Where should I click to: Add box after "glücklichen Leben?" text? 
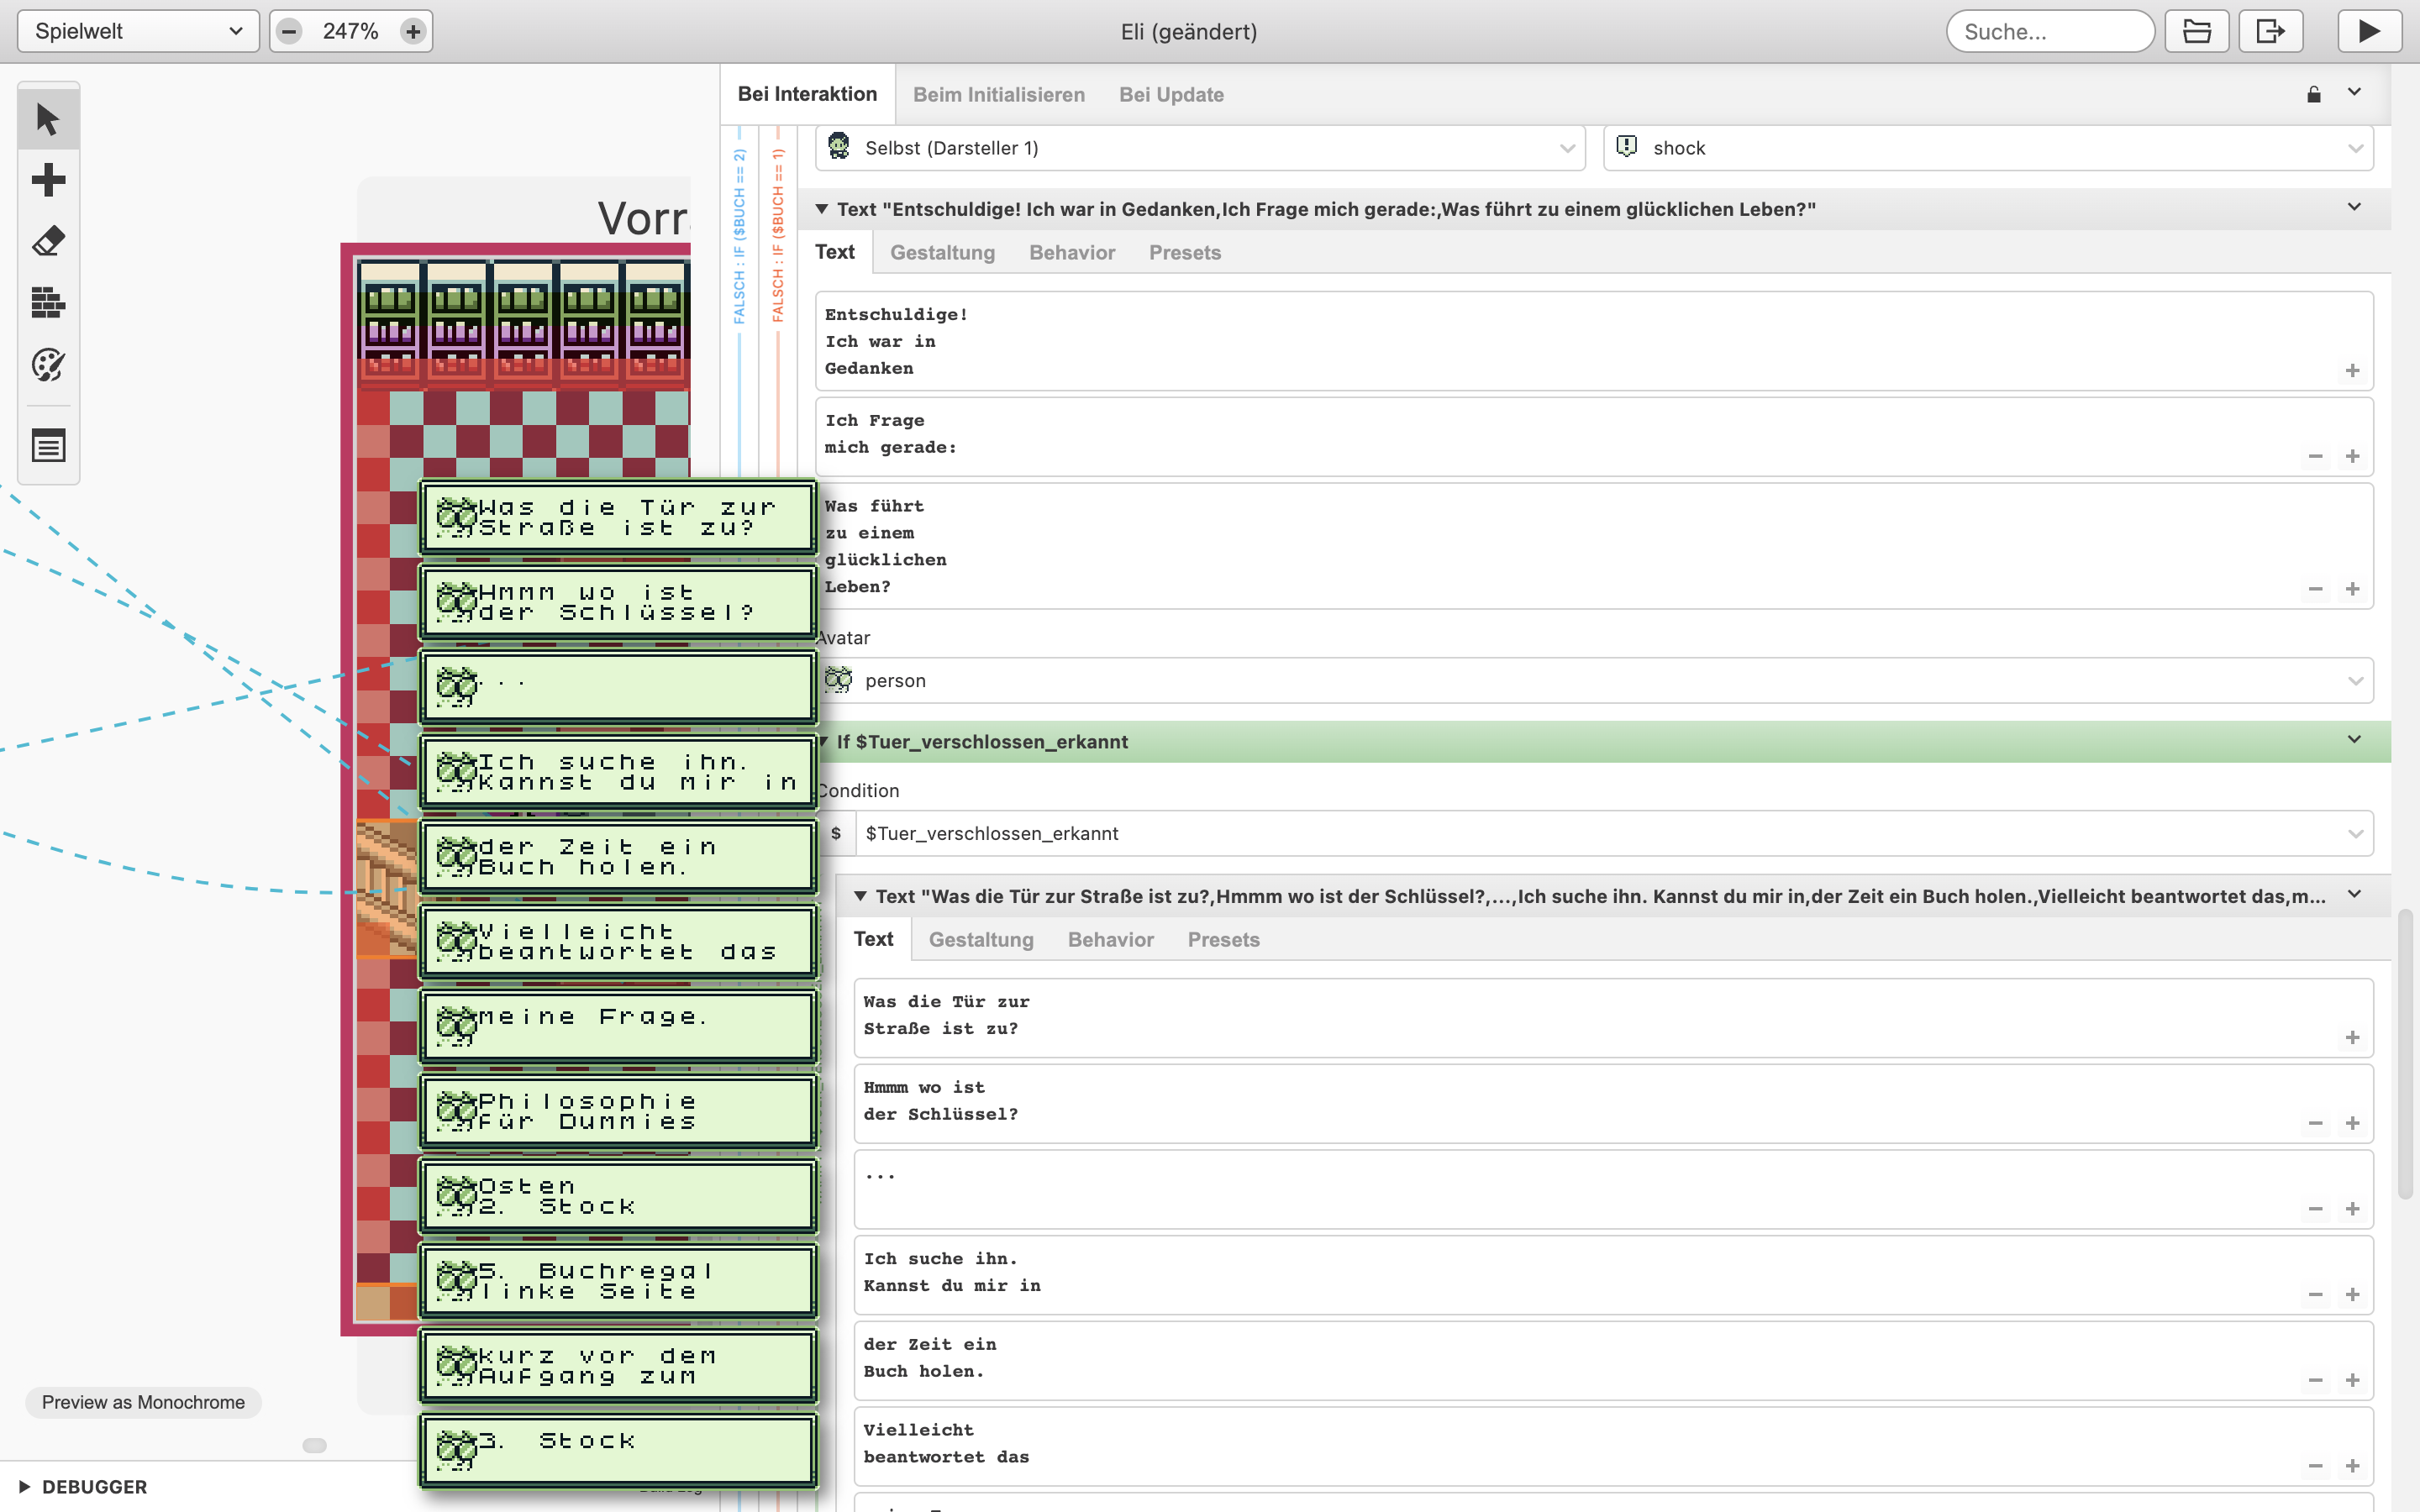[x=2352, y=590]
